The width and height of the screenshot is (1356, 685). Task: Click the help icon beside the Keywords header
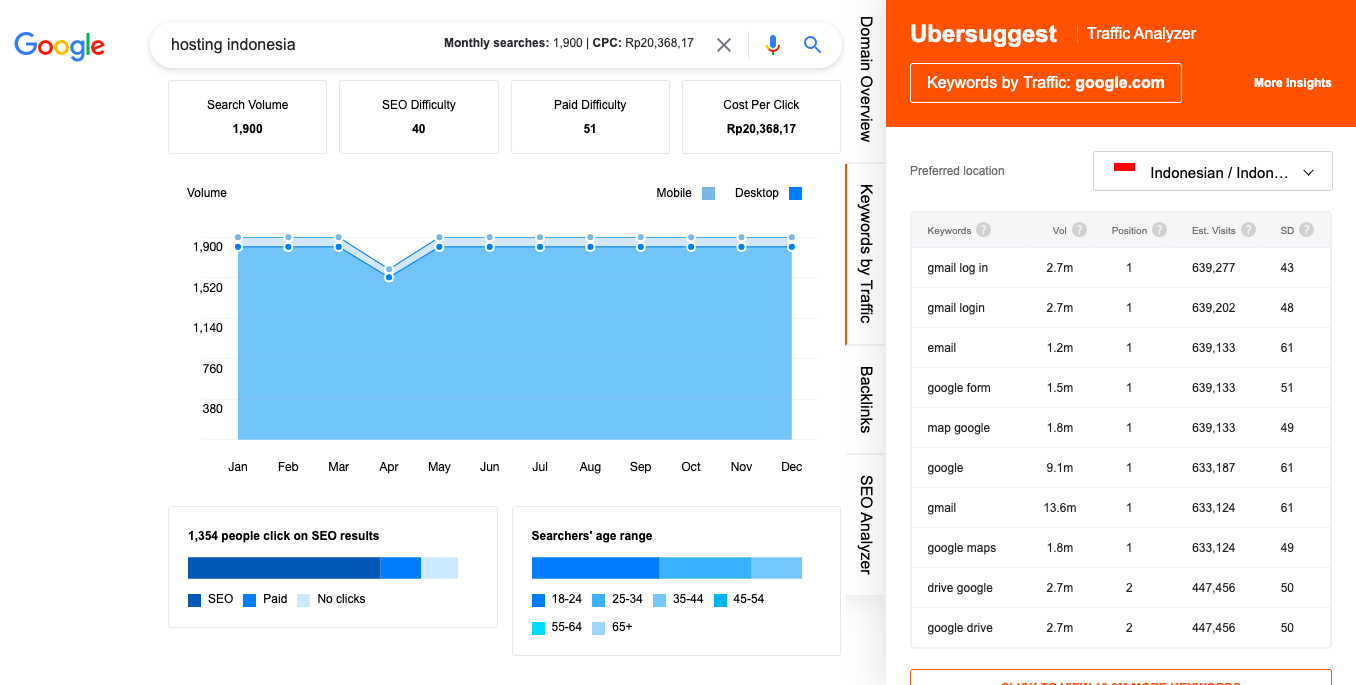[x=982, y=230]
